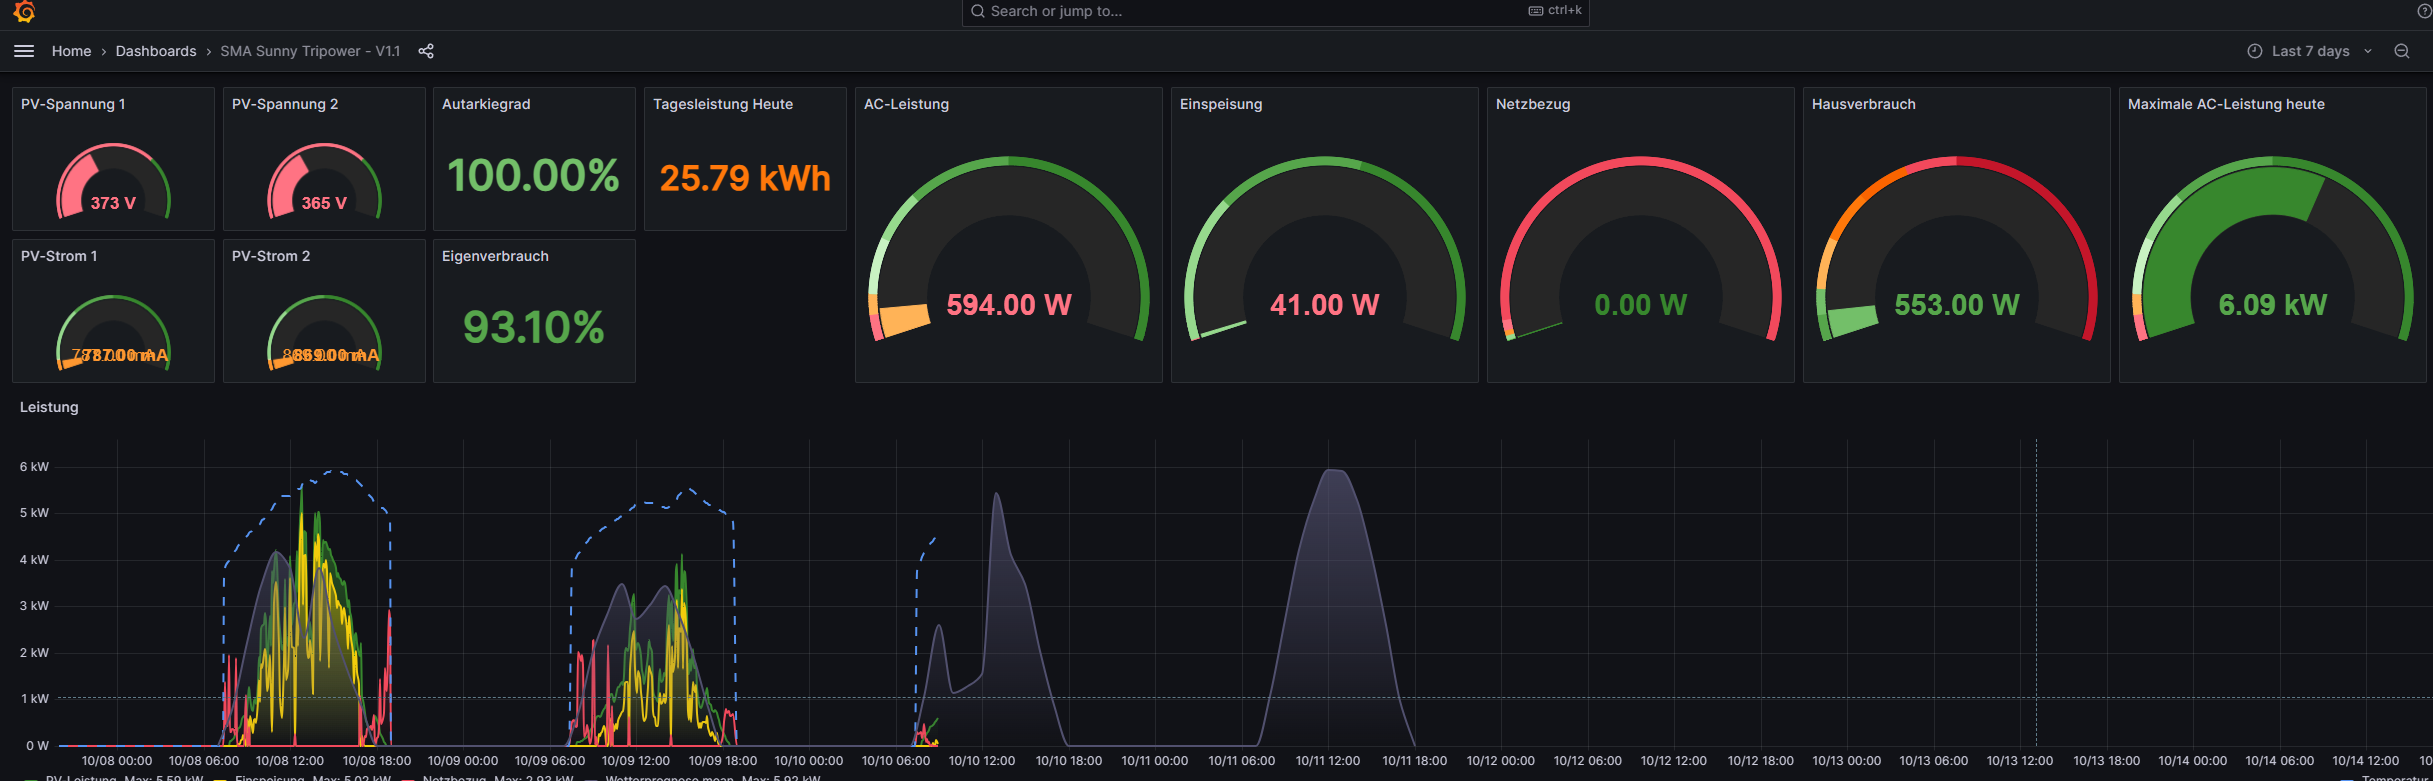Click the magnifier icon in search bar
This screenshot has width=2433, height=781.
[977, 11]
